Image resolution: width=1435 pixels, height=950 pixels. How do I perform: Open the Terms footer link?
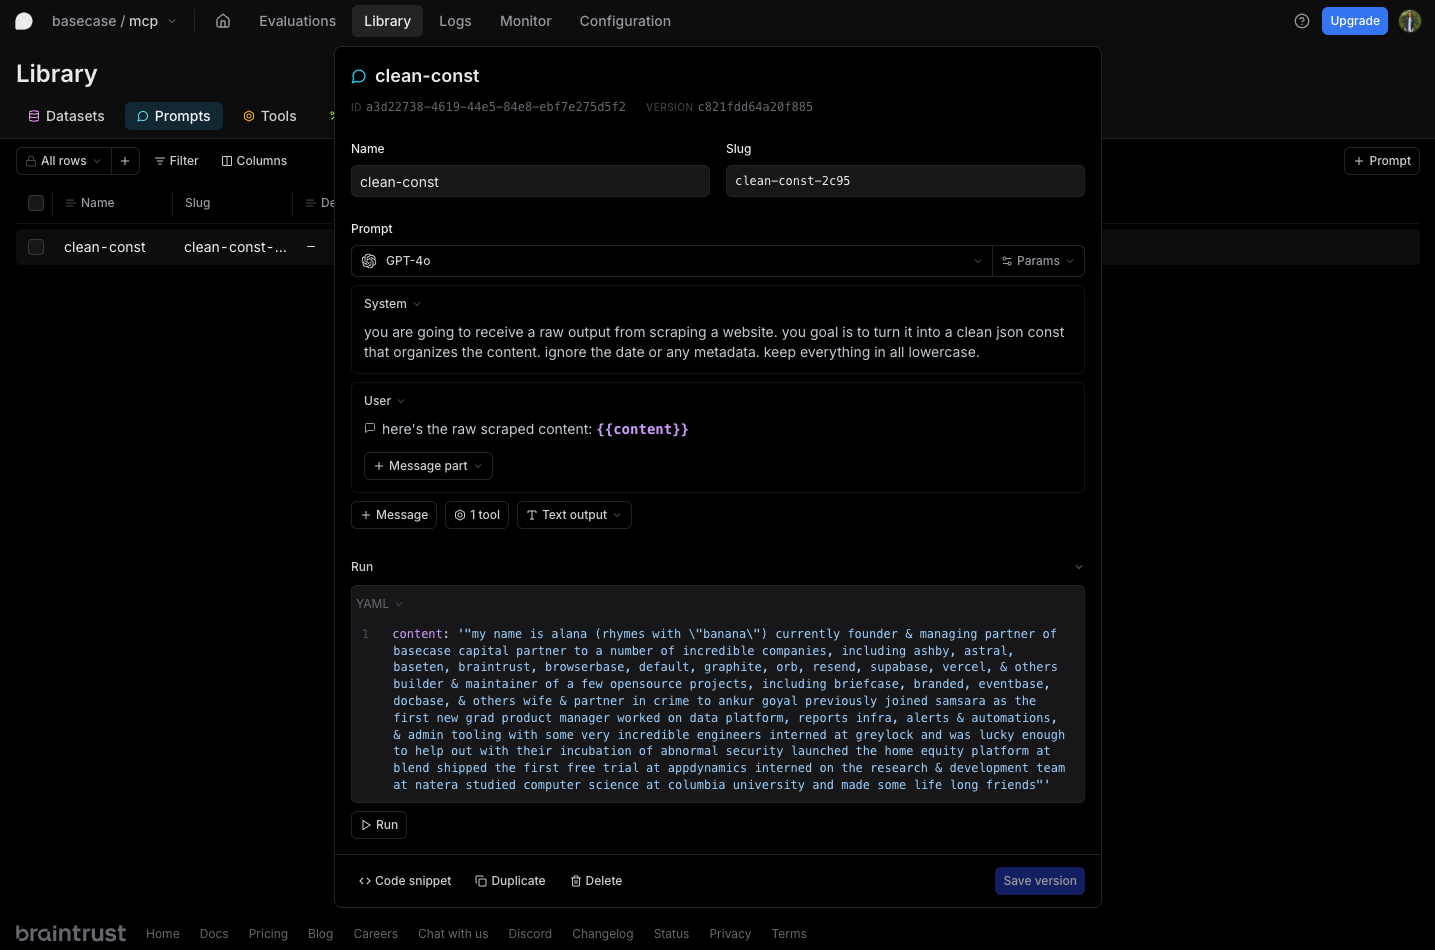tap(789, 934)
